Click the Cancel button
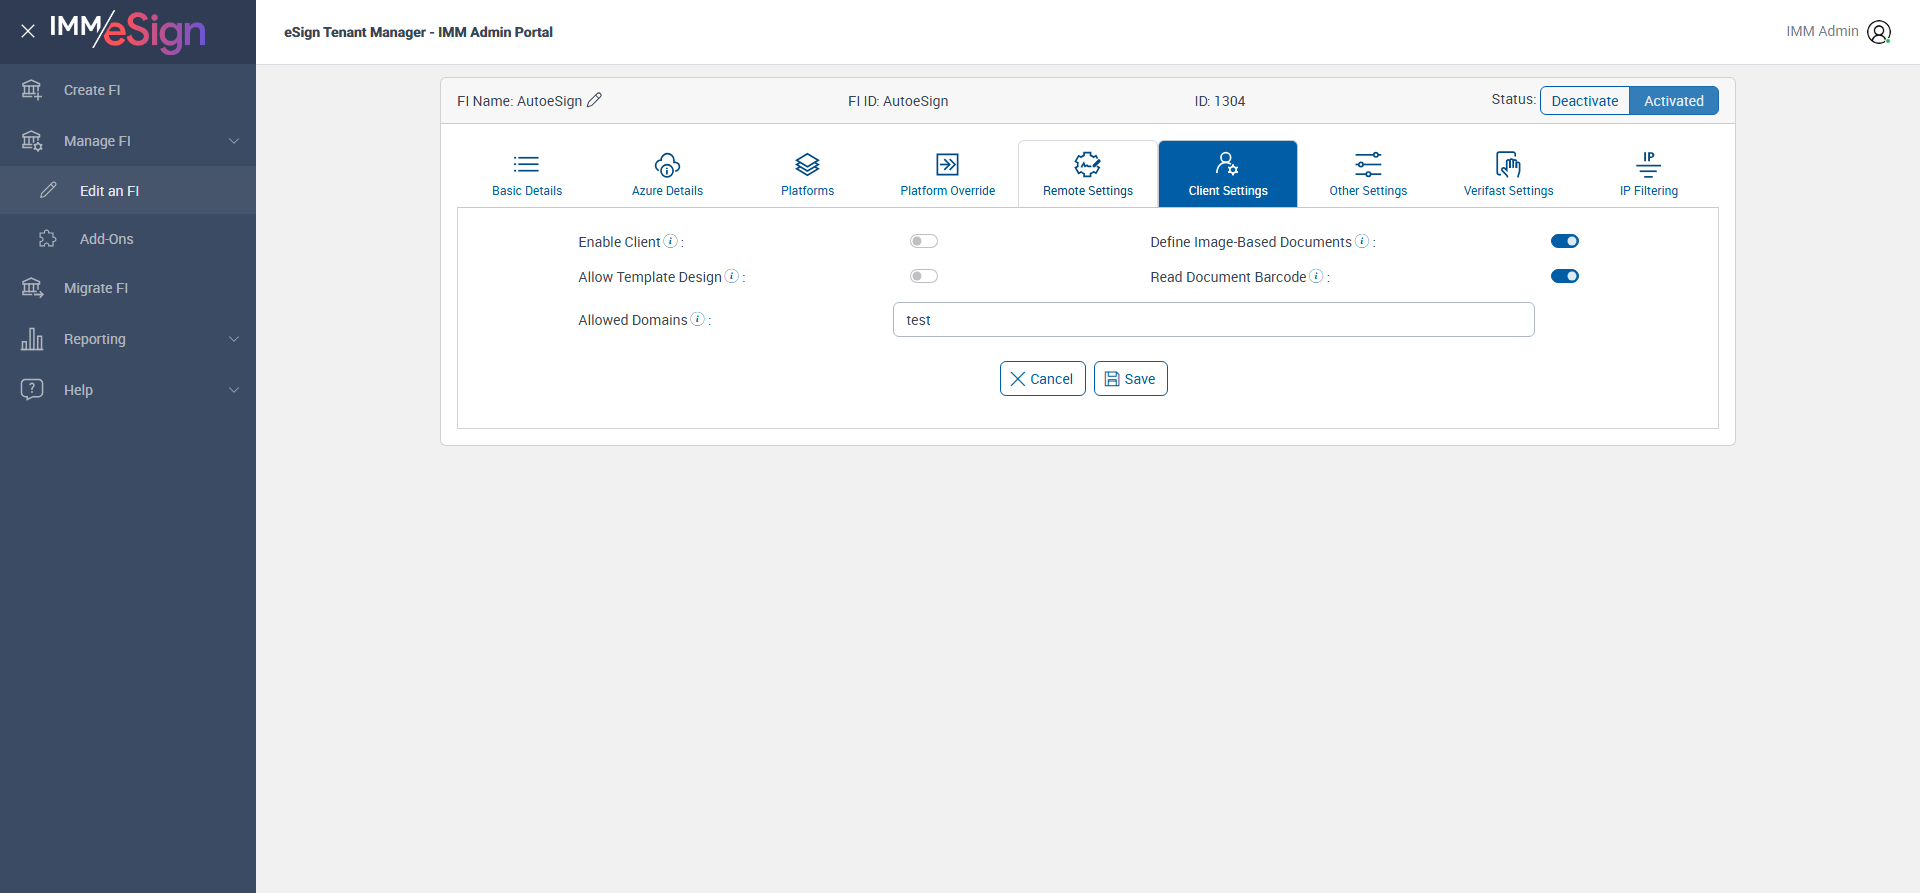 1042,379
